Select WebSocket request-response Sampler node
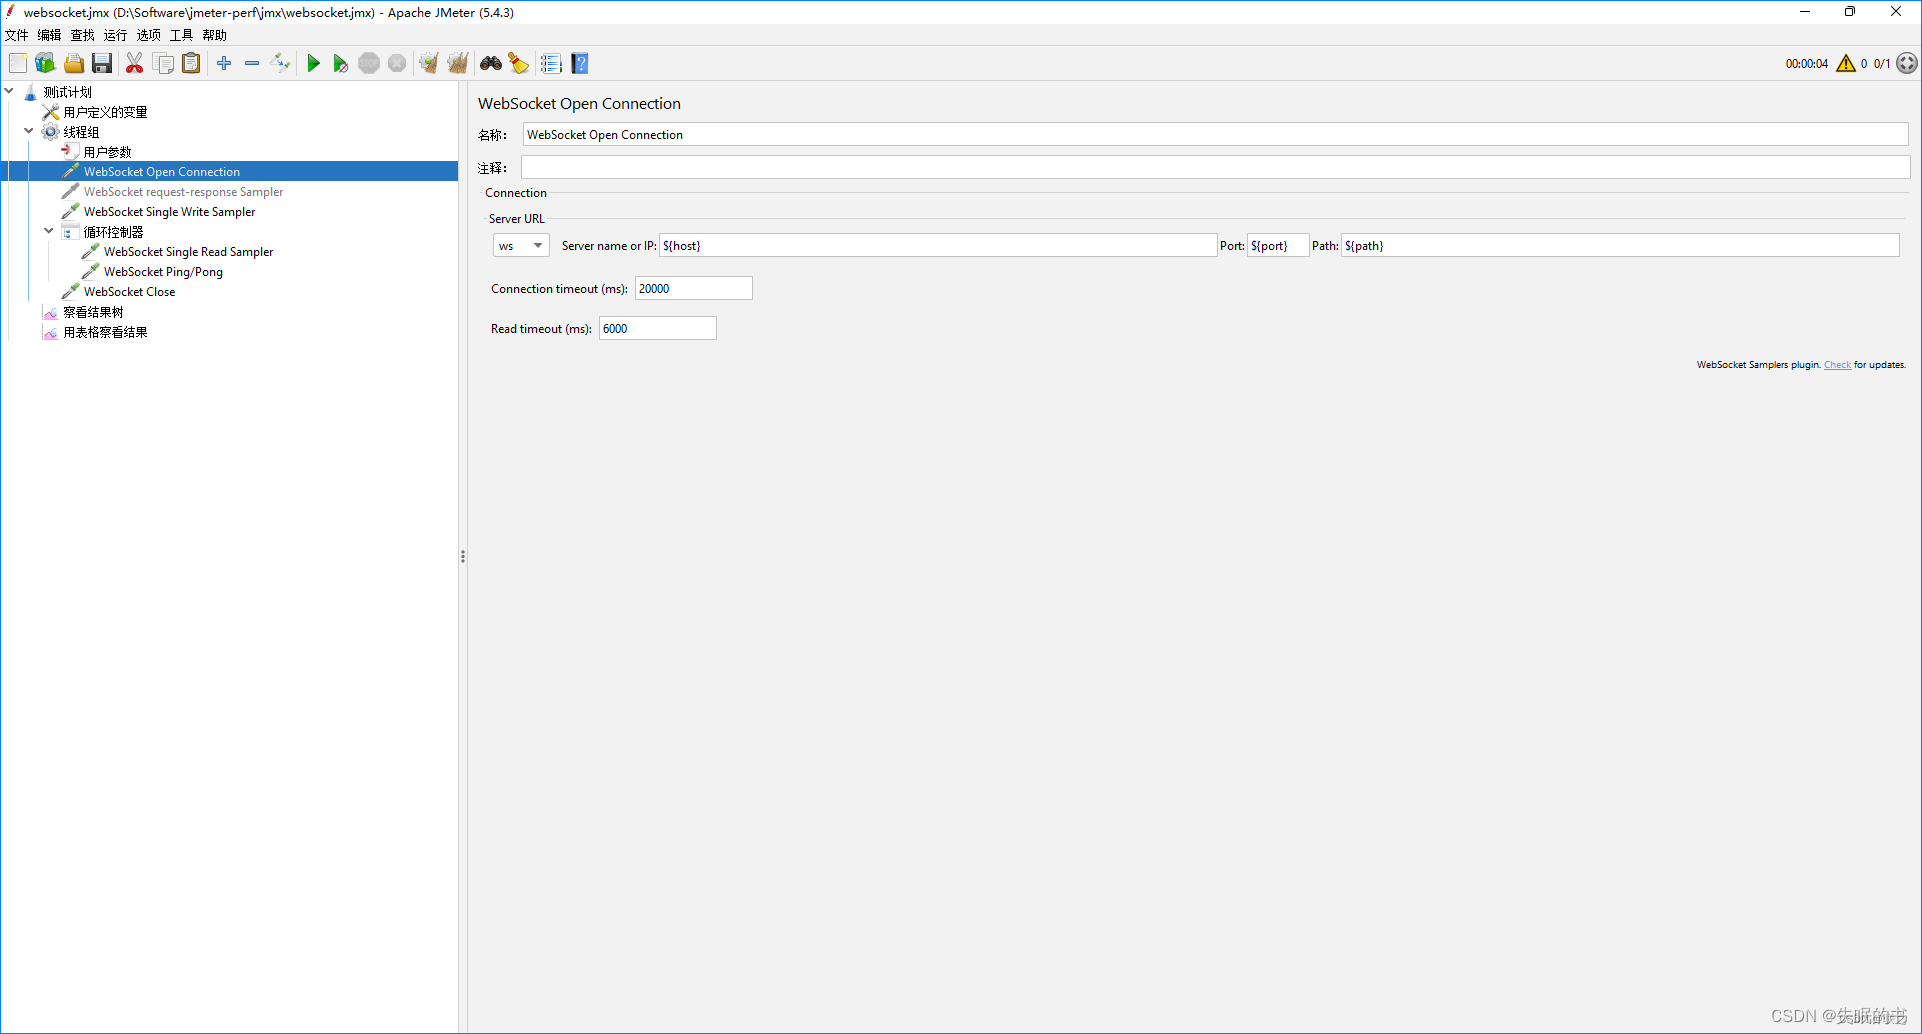 tap(183, 192)
